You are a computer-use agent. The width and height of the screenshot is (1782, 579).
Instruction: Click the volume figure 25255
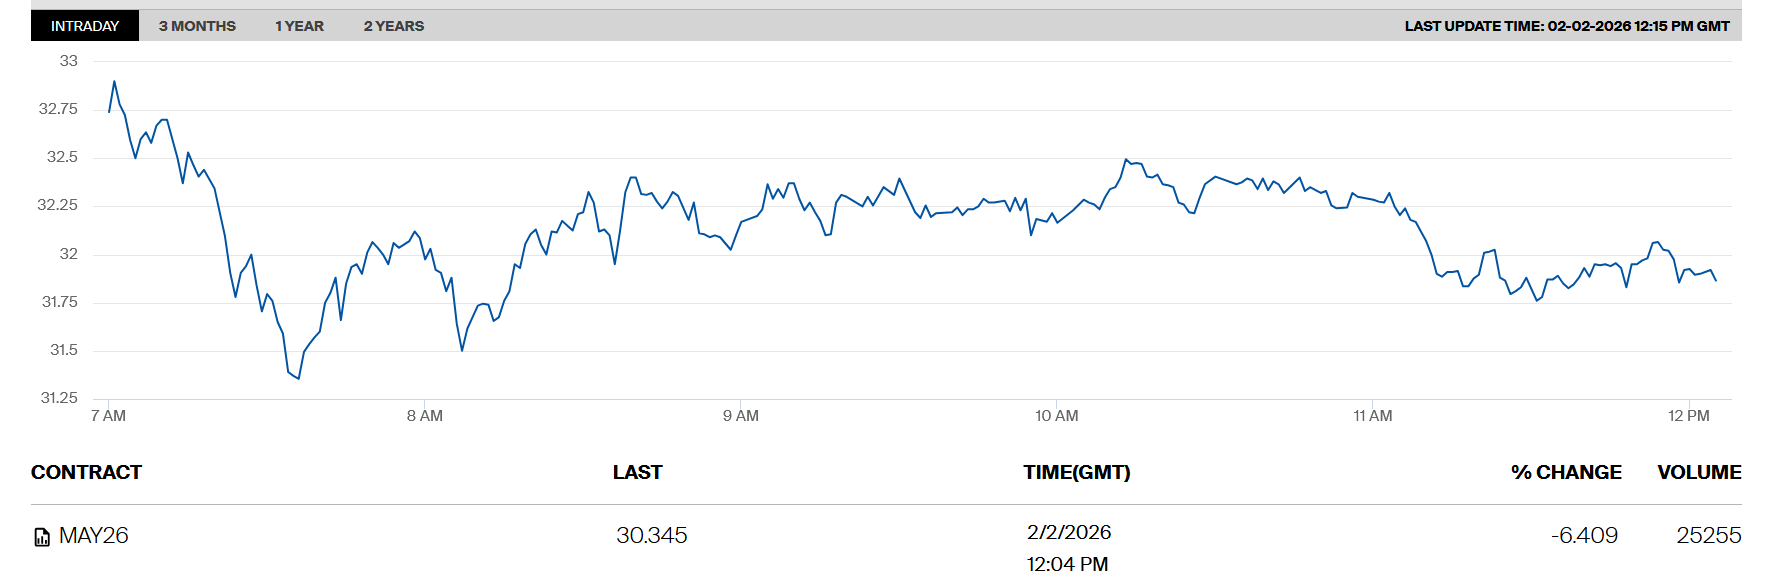click(x=1708, y=536)
